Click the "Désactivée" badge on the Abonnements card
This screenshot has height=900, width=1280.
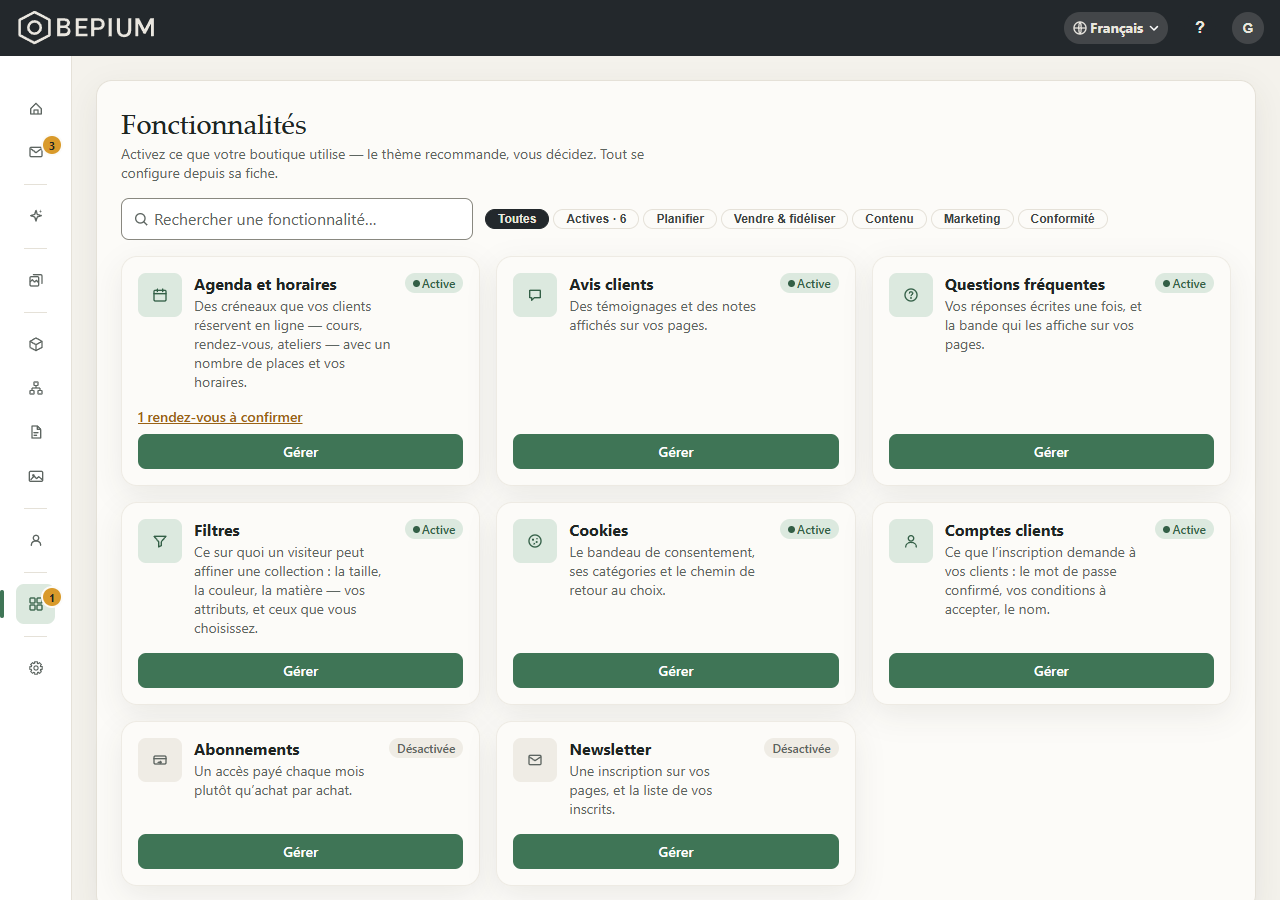tap(426, 748)
